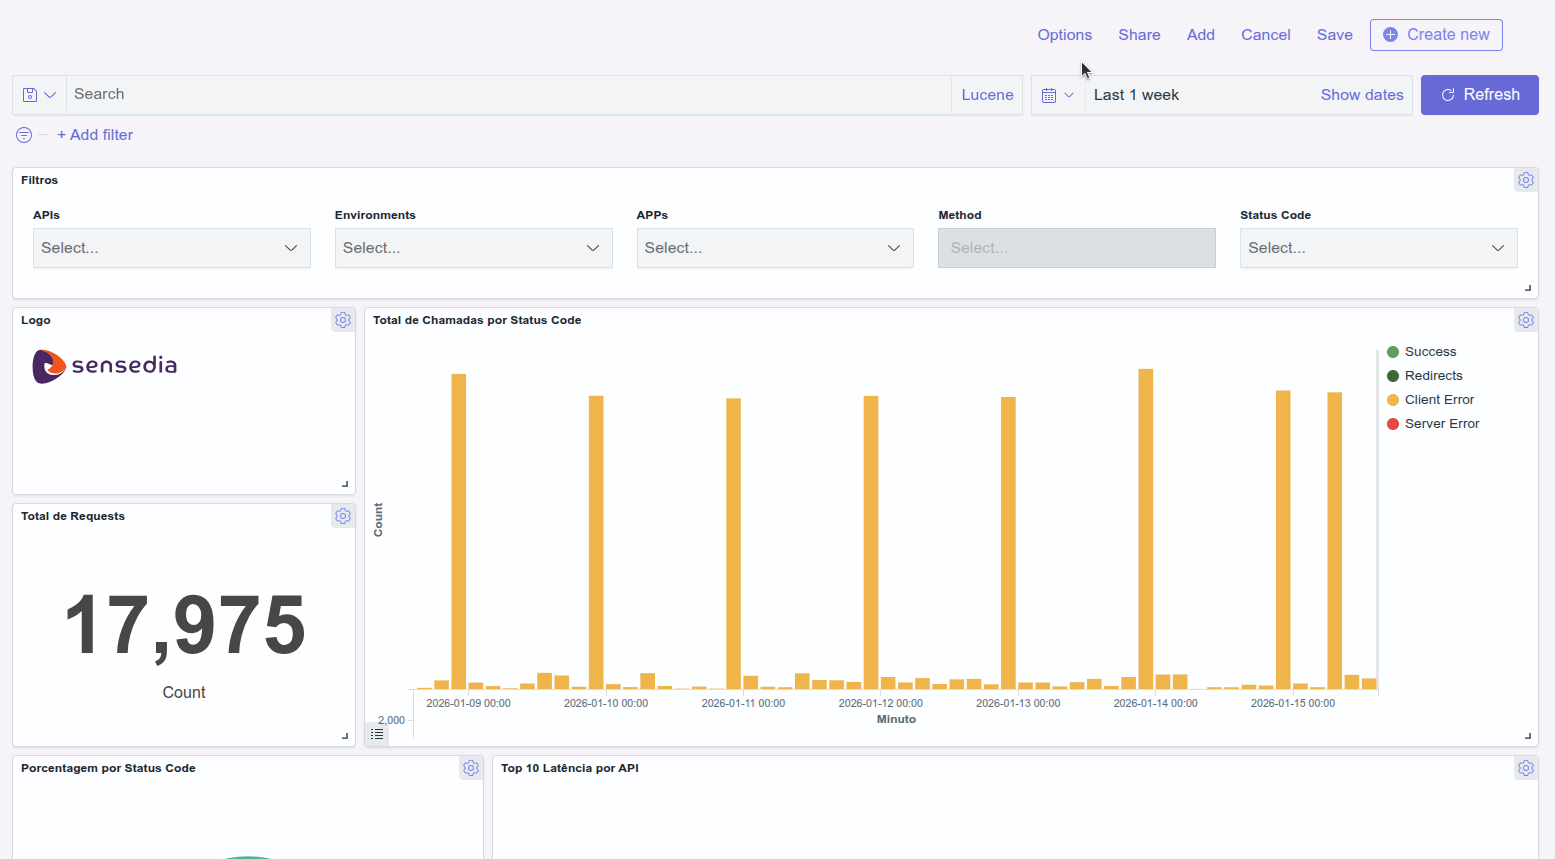Click the Redirects legend color dot
Viewport: 1555px width, 859px height.
pyautogui.click(x=1393, y=376)
